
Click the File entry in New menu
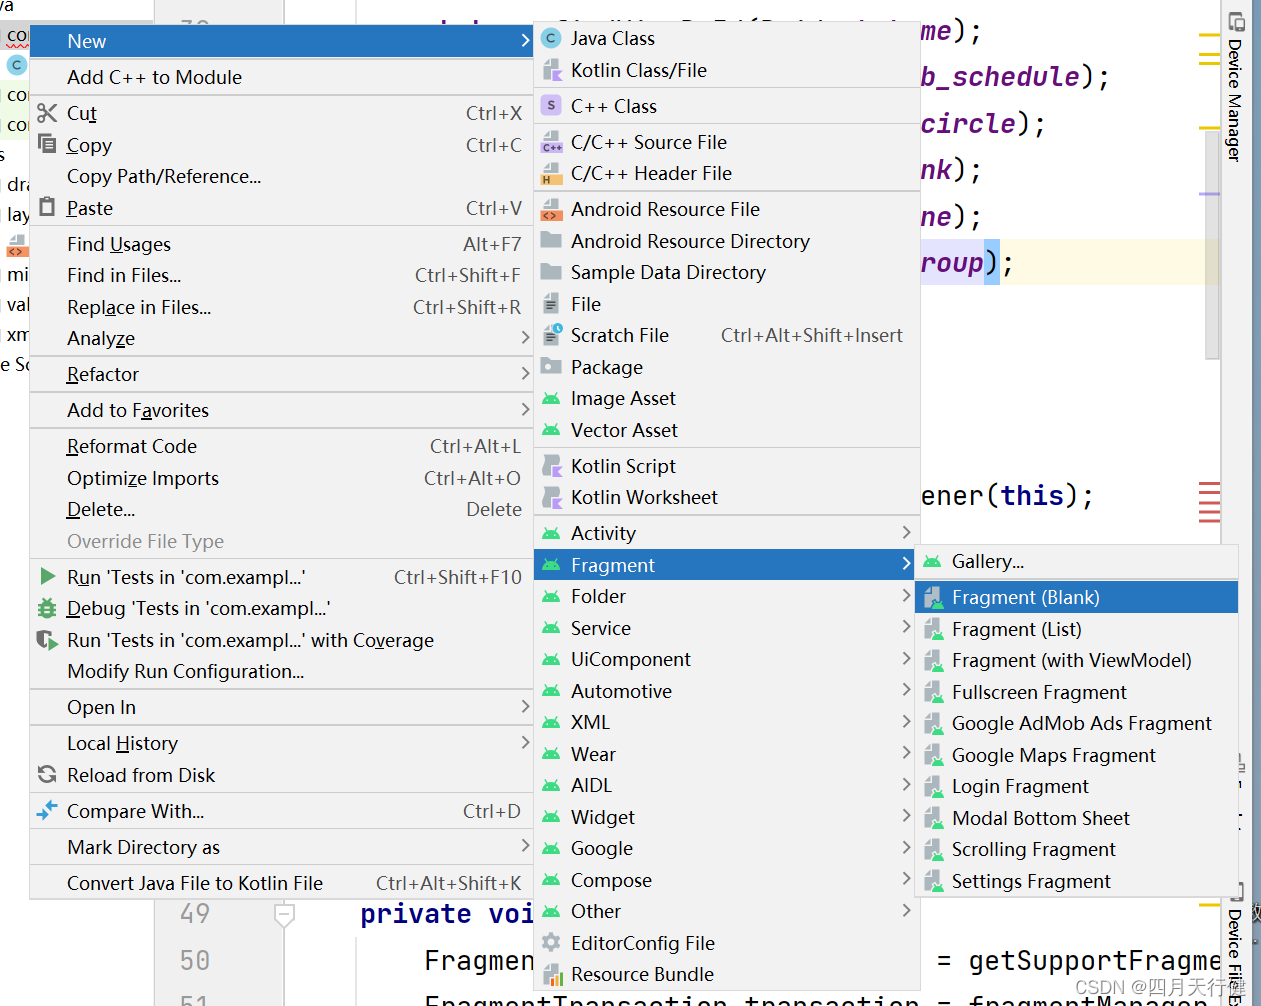click(726, 304)
